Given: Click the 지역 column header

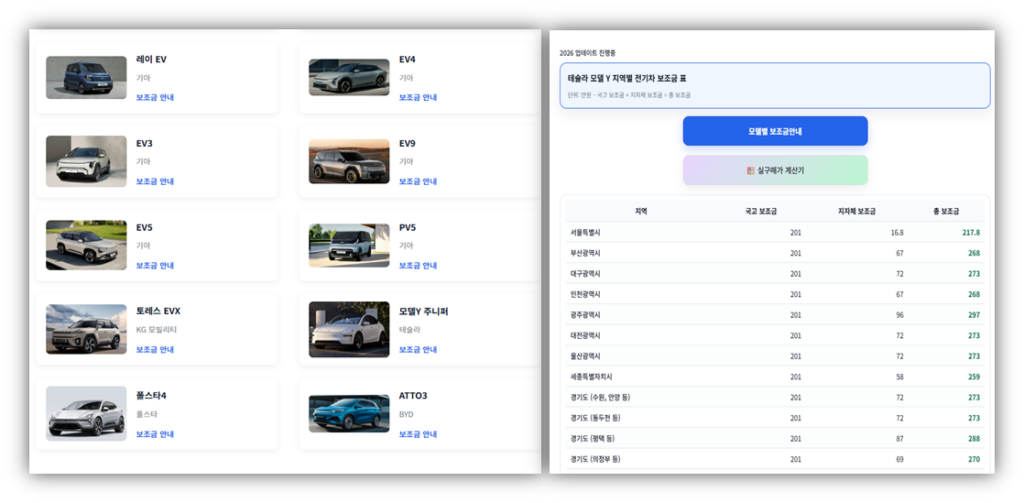Looking at the screenshot, I should 641,211.
